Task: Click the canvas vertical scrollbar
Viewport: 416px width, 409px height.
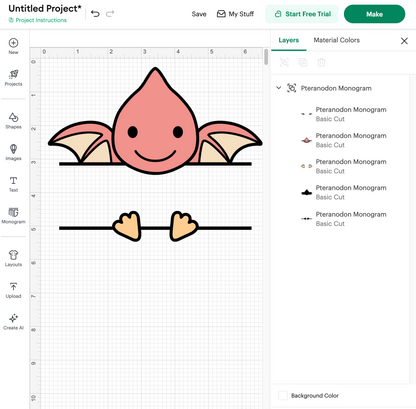Action: 266,57
